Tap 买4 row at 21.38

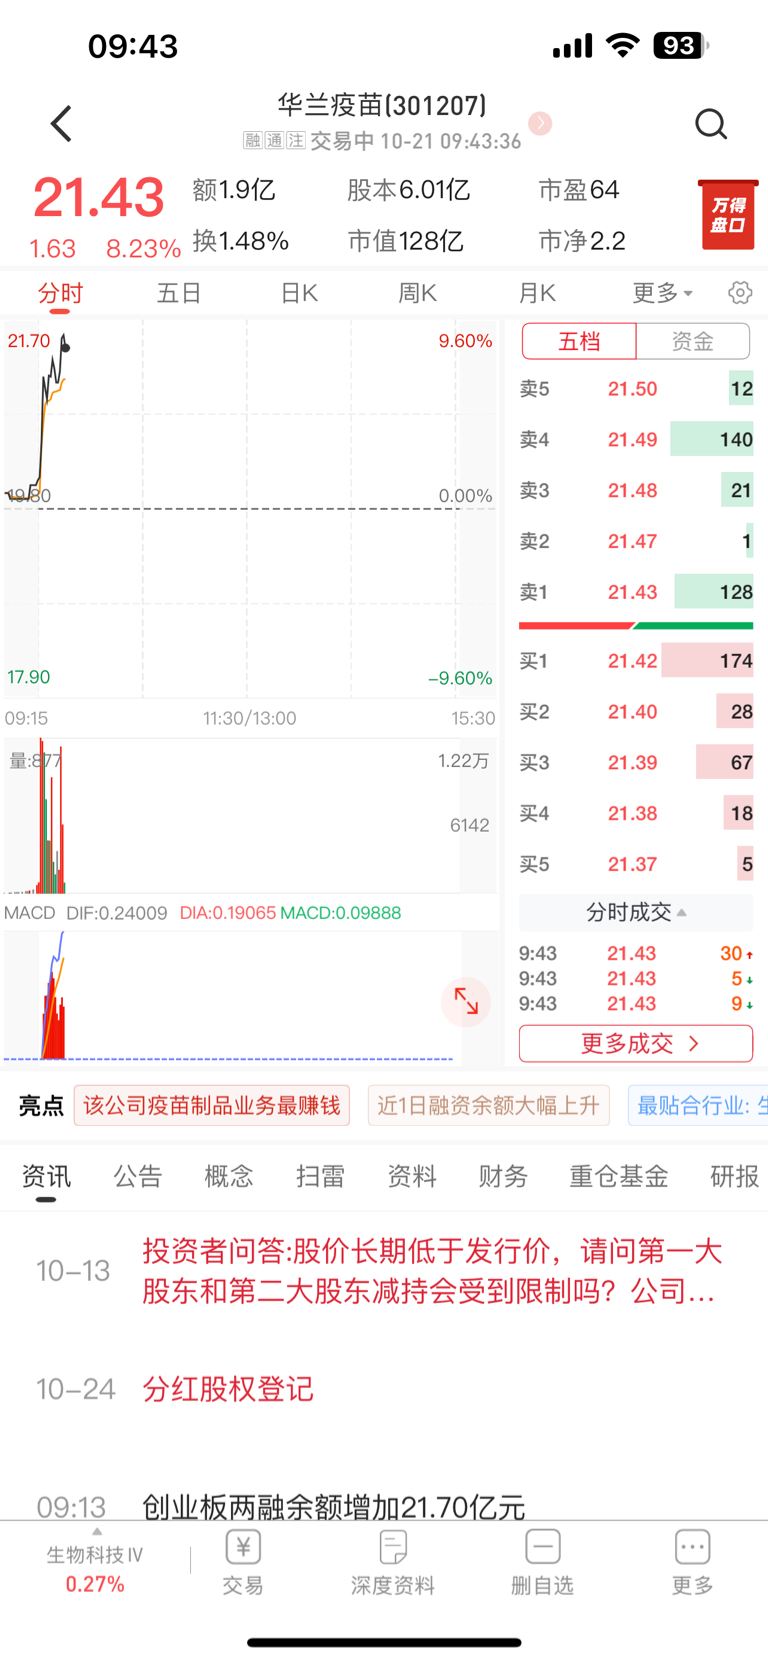pyautogui.click(x=636, y=813)
